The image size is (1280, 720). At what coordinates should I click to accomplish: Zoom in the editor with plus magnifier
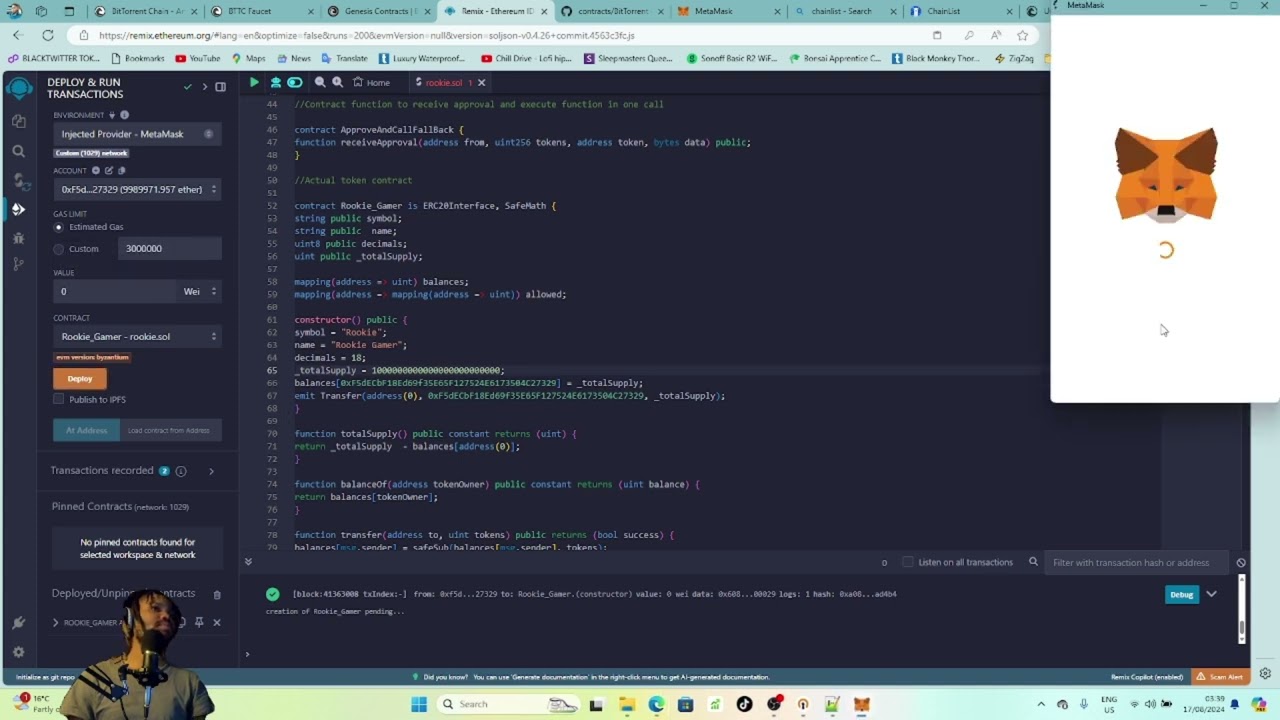tap(338, 82)
